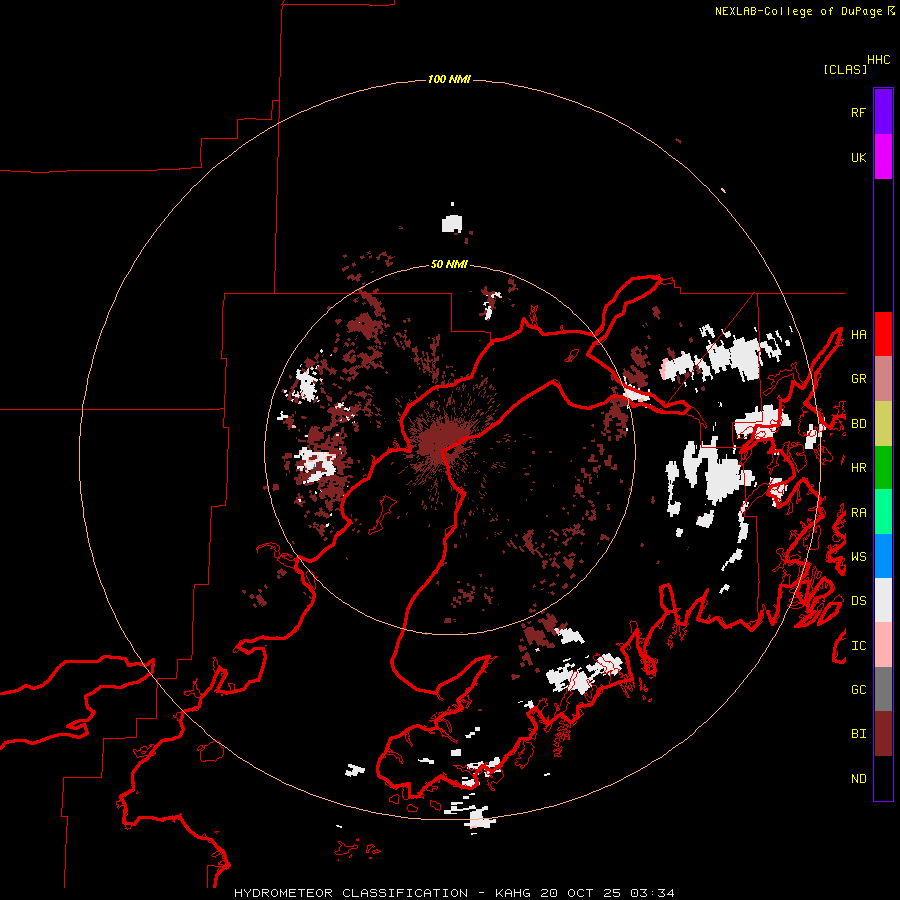Click the IC legend label
900x900 pixels.
coord(858,646)
